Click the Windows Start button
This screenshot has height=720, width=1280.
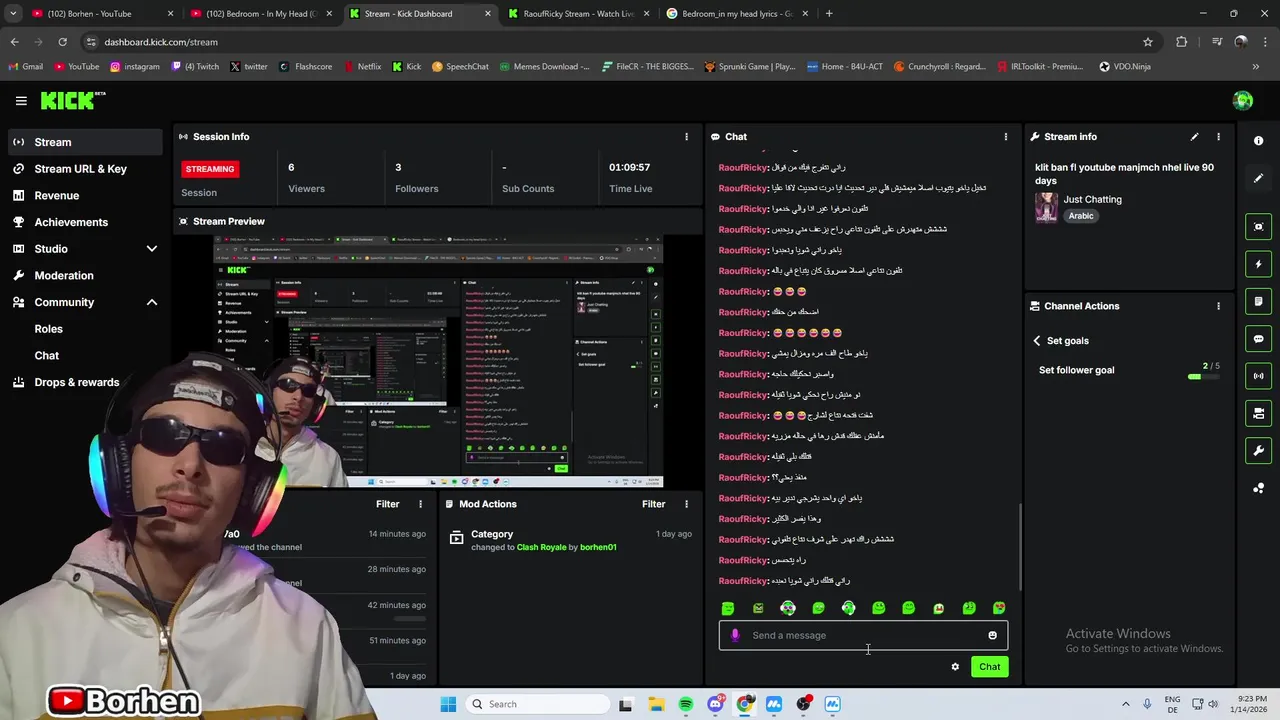point(448,704)
